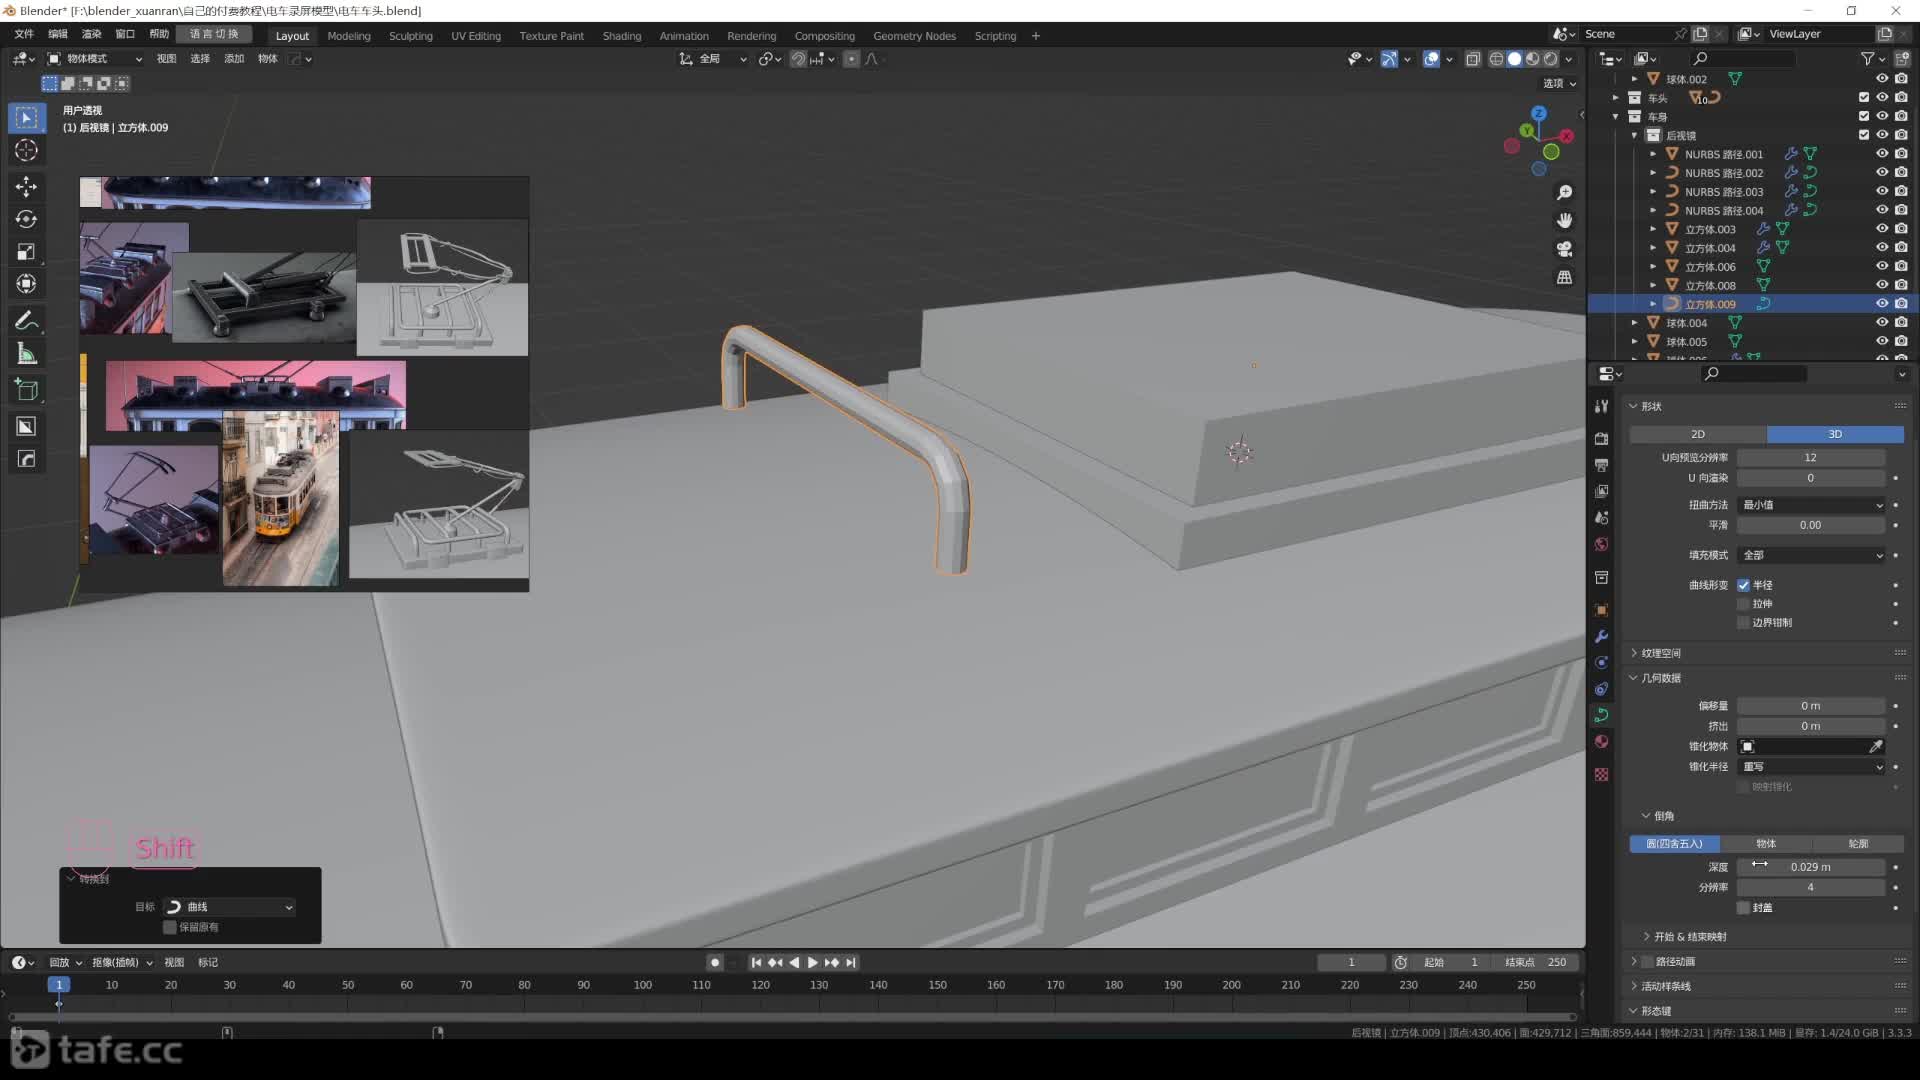This screenshot has height=1080, width=1920.
Task: Hide NURBS 路径.001 with its eye icon
Action: [1882, 154]
